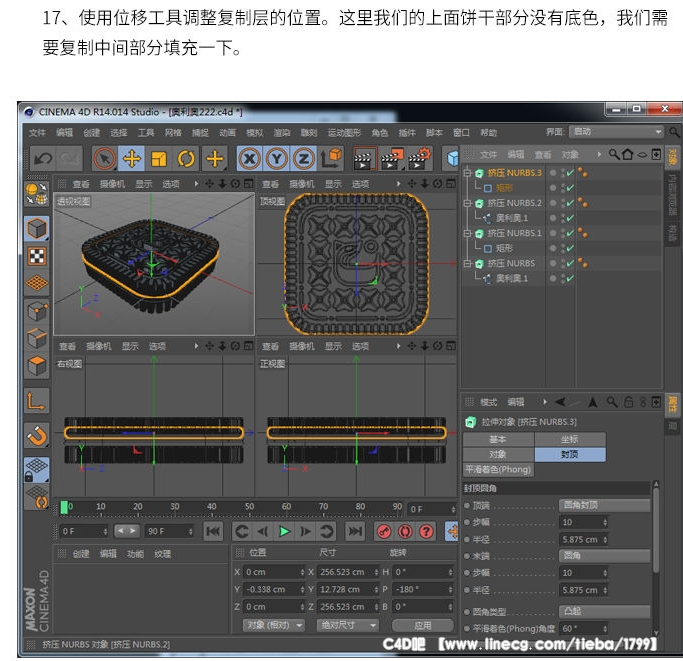Open the 对象 (相对) dropdown
The width and height of the screenshot is (683, 661).
pyautogui.click(x=273, y=625)
